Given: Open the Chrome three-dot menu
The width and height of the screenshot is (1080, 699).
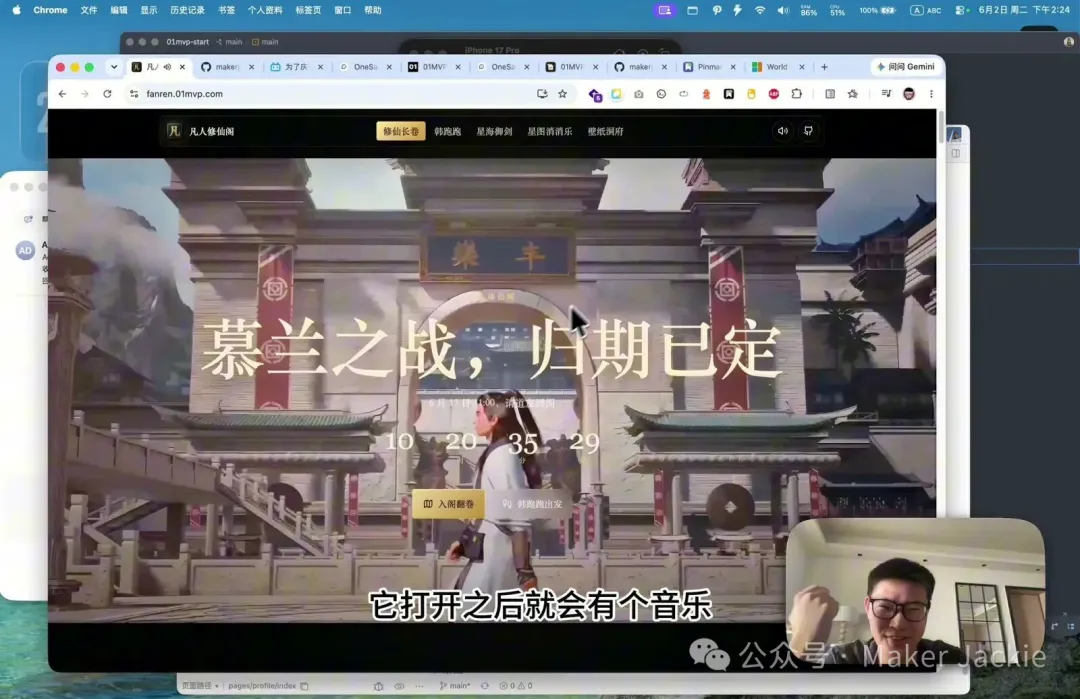Looking at the screenshot, I should coord(931,94).
